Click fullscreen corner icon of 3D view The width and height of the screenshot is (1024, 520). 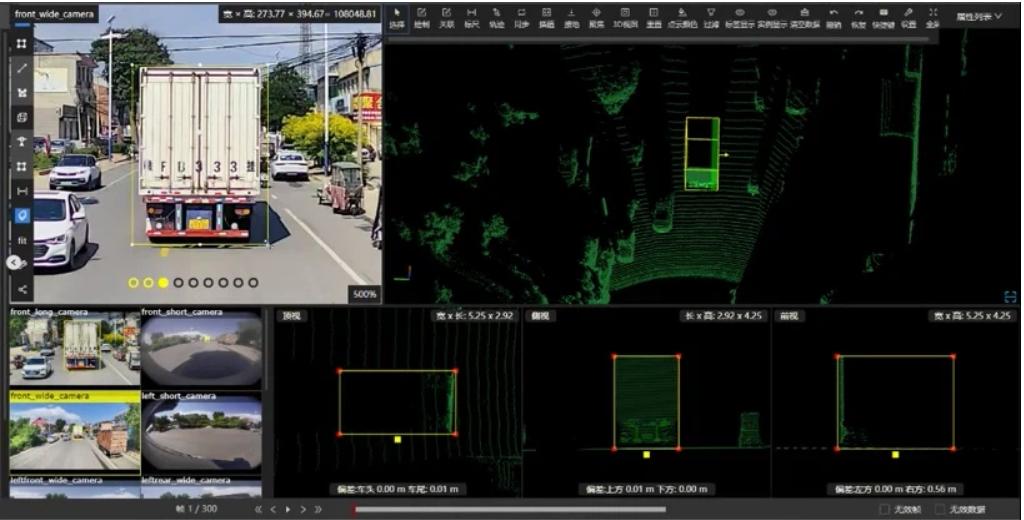click(x=1010, y=297)
